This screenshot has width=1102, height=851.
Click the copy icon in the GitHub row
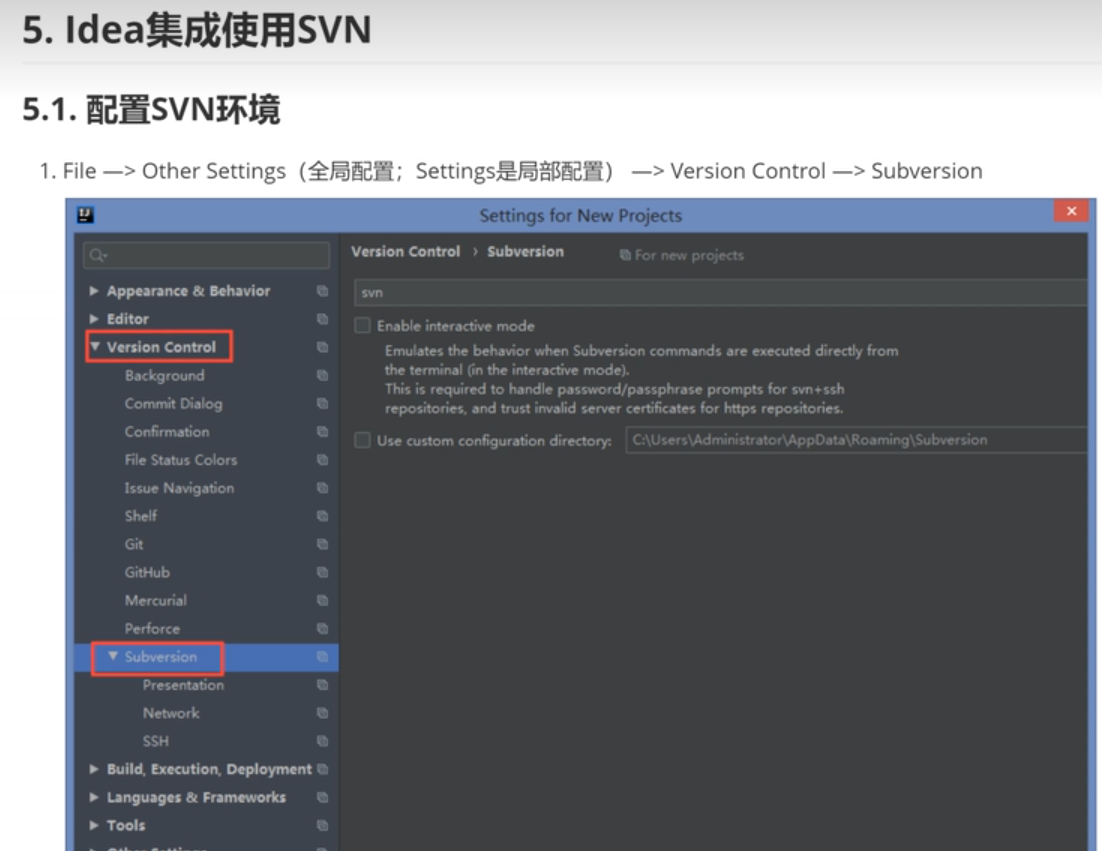coord(323,572)
